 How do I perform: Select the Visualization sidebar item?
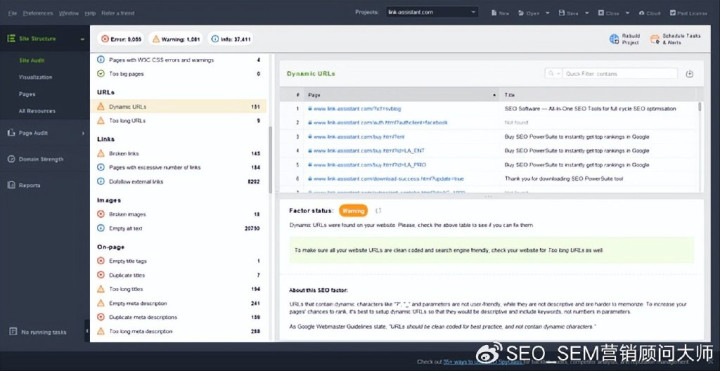coord(35,77)
